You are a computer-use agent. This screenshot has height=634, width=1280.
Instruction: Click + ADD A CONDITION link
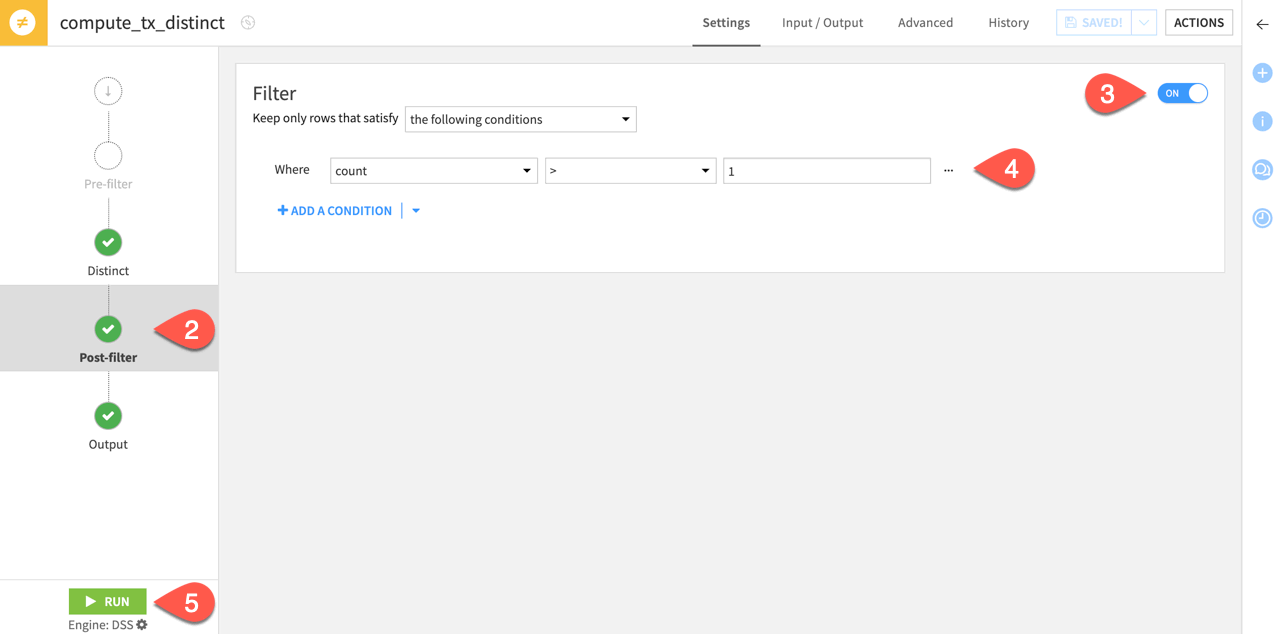coord(335,211)
